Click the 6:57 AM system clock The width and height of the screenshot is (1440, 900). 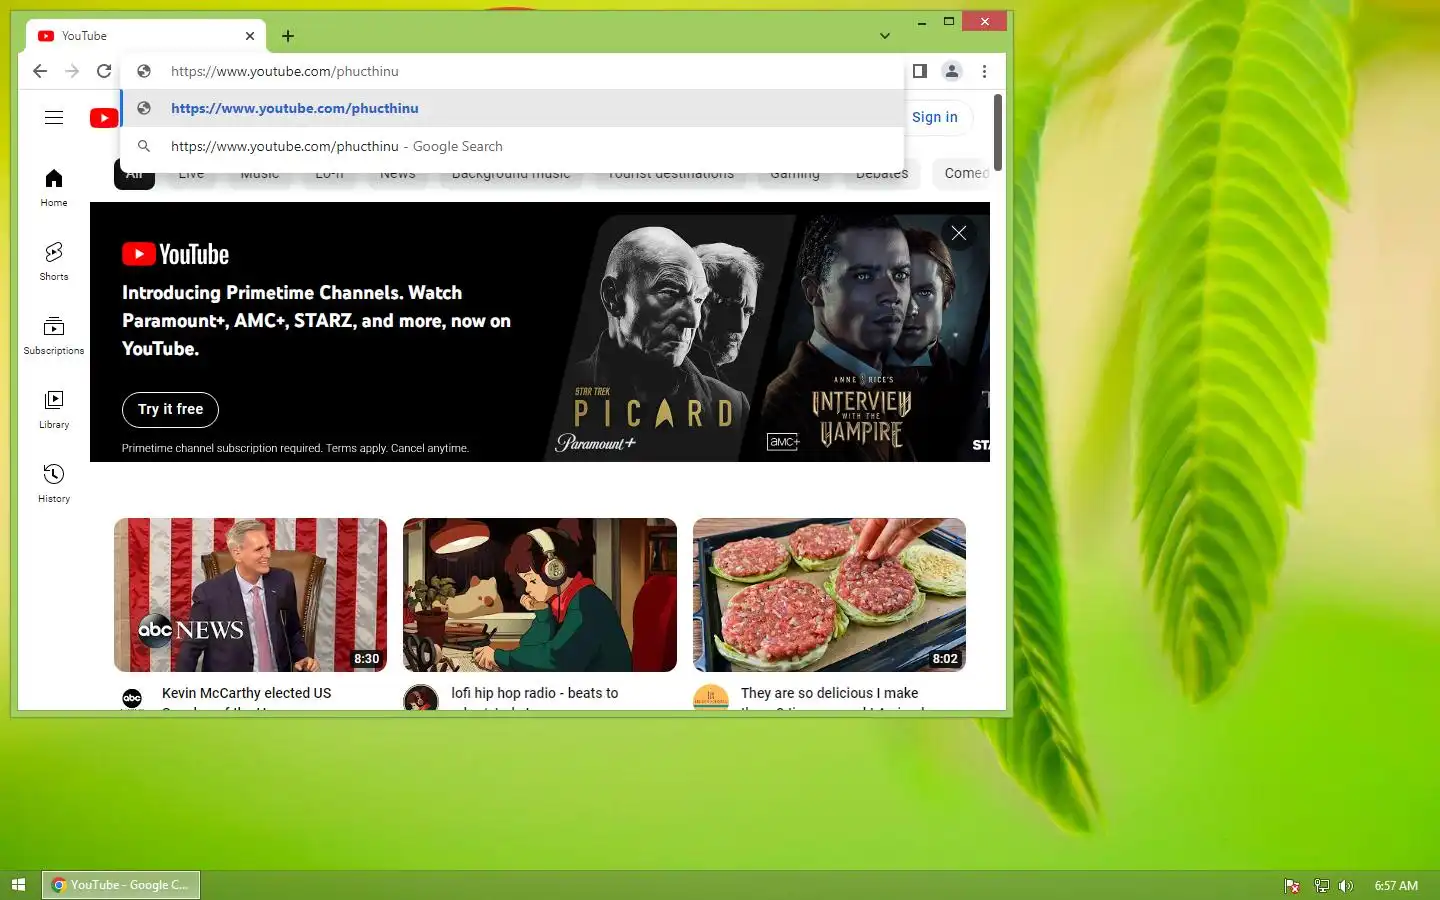pos(1396,885)
